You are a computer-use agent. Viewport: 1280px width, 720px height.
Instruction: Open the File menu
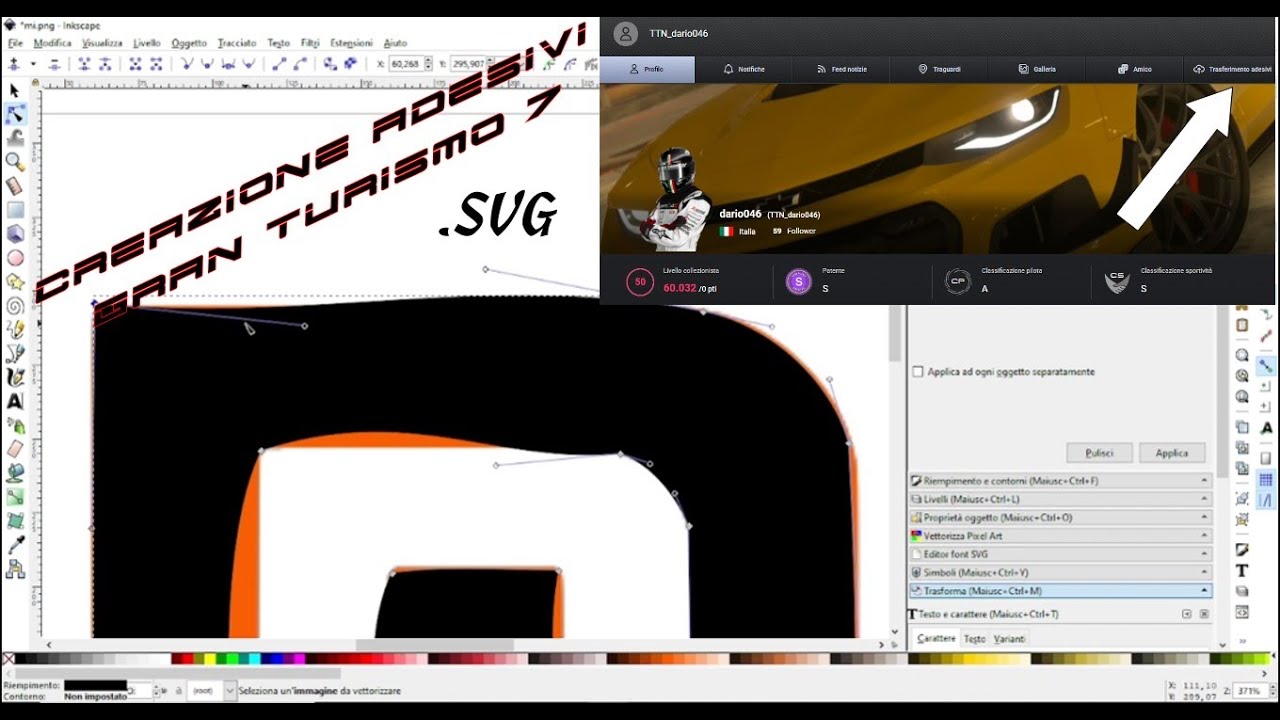15,43
